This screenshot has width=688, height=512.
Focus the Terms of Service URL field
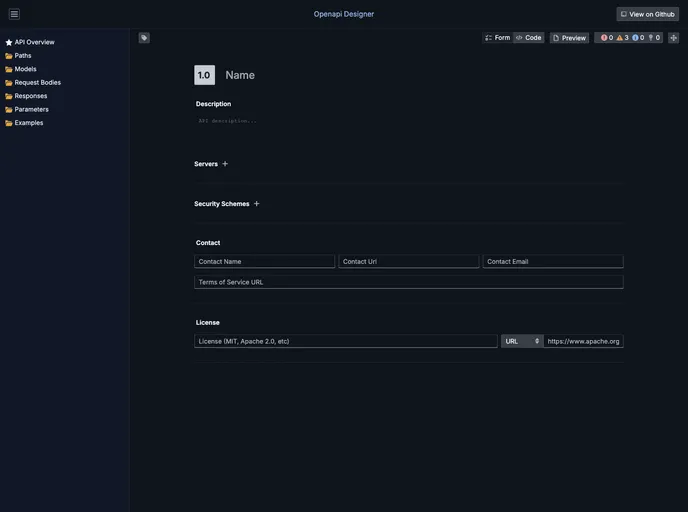(x=408, y=282)
